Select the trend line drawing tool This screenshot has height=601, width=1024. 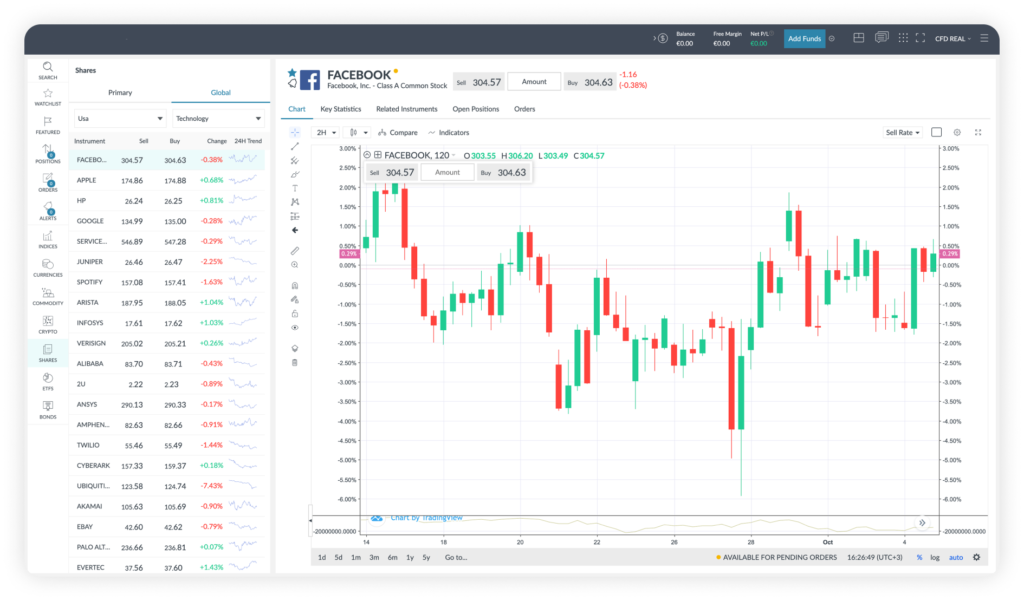click(295, 146)
